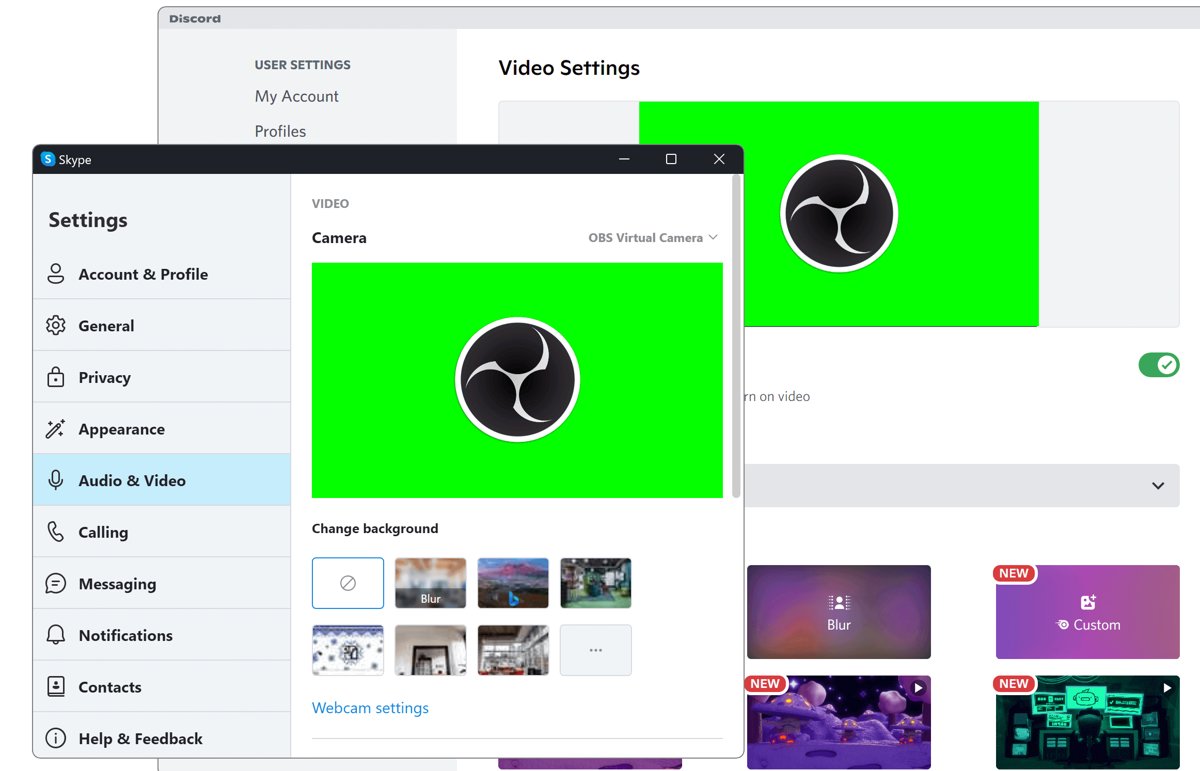Open General settings in Skype
This screenshot has width=1200, height=771.
162,326
